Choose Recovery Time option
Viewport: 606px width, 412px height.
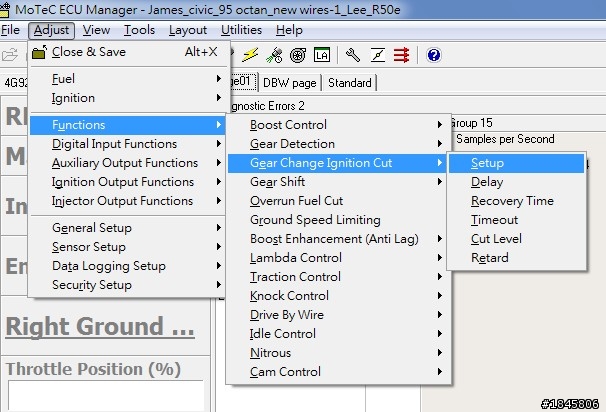pyautogui.click(x=516, y=201)
